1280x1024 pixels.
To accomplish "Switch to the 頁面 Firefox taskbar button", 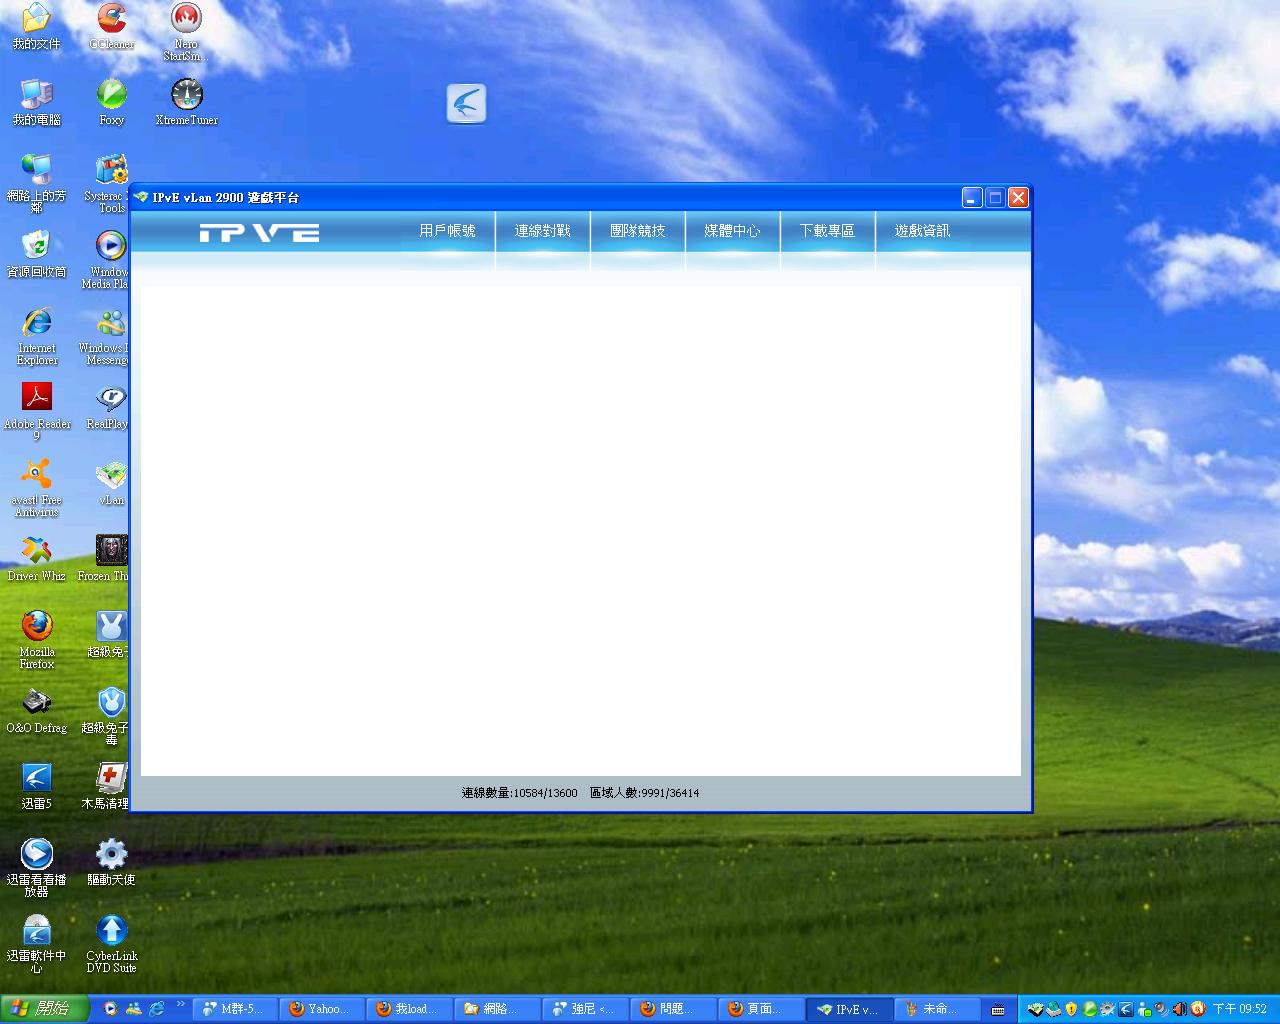I will (761, 1009).
